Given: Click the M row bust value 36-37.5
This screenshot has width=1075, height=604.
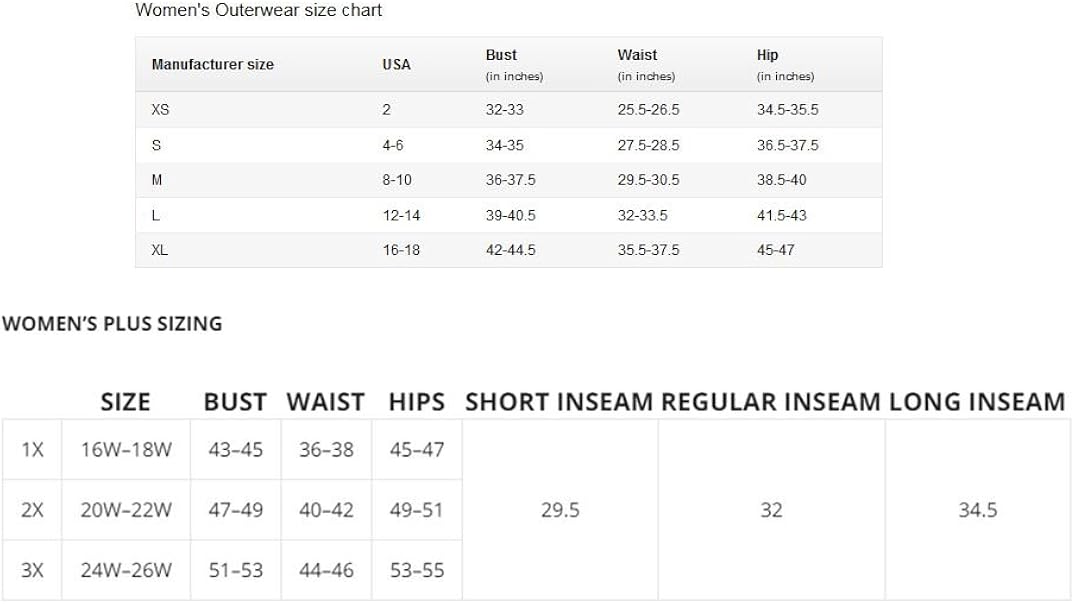Looking at the screenshot, I should click(x=510, y=180).
